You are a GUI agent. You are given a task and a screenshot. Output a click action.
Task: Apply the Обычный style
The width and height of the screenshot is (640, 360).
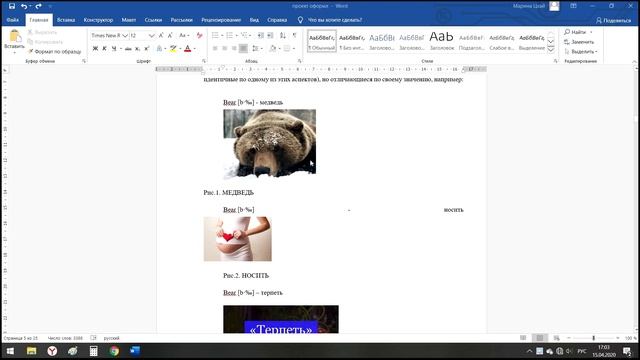click(322, 41)
